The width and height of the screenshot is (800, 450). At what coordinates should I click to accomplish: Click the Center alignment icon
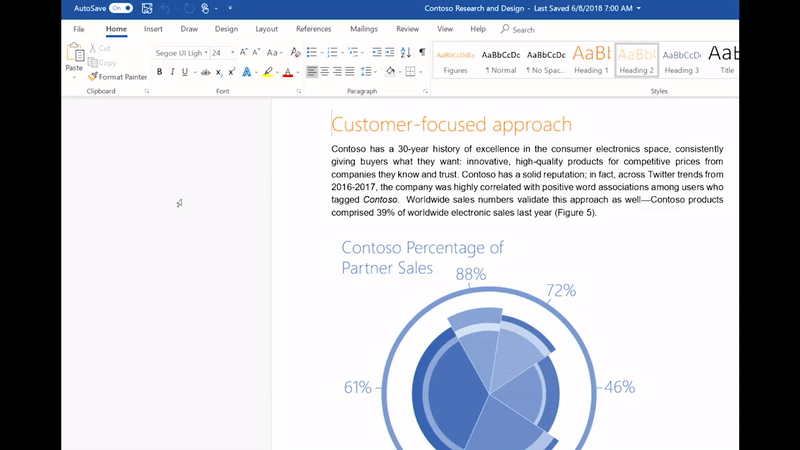[x=324, y=72]
